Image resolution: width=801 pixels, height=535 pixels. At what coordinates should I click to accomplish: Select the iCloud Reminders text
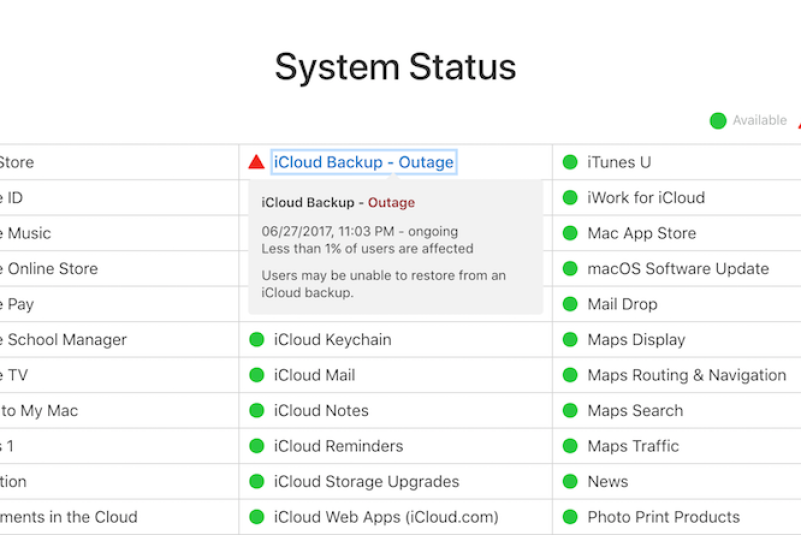click(338, 446)
